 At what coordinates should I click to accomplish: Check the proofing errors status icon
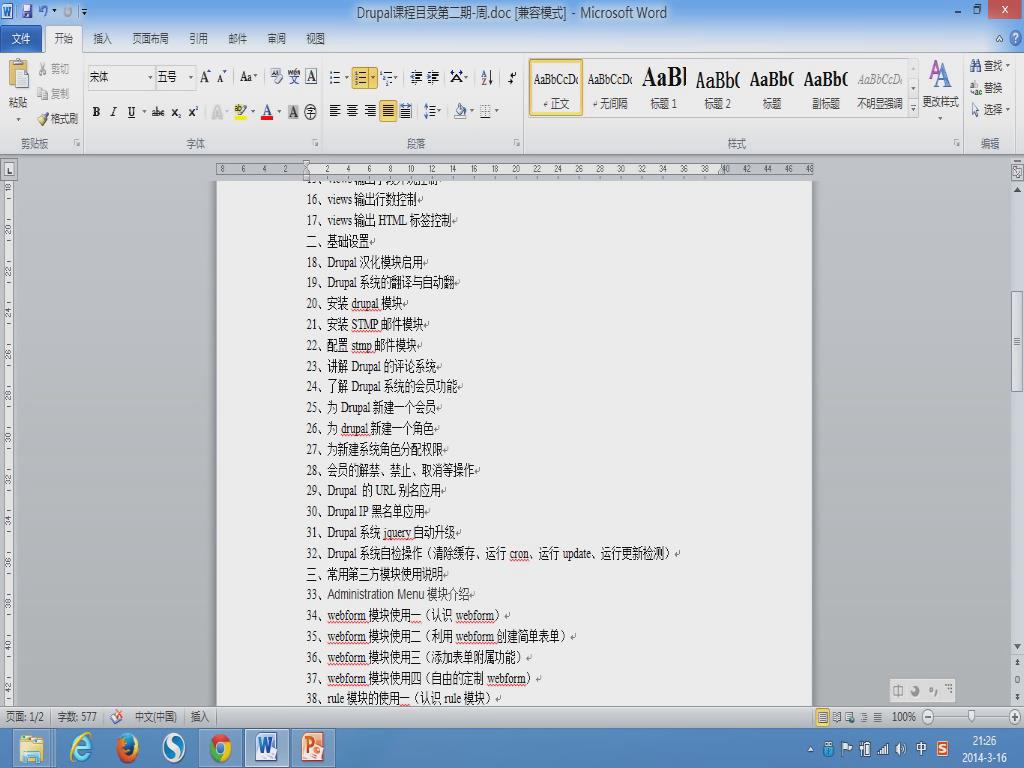coord(116,717)
